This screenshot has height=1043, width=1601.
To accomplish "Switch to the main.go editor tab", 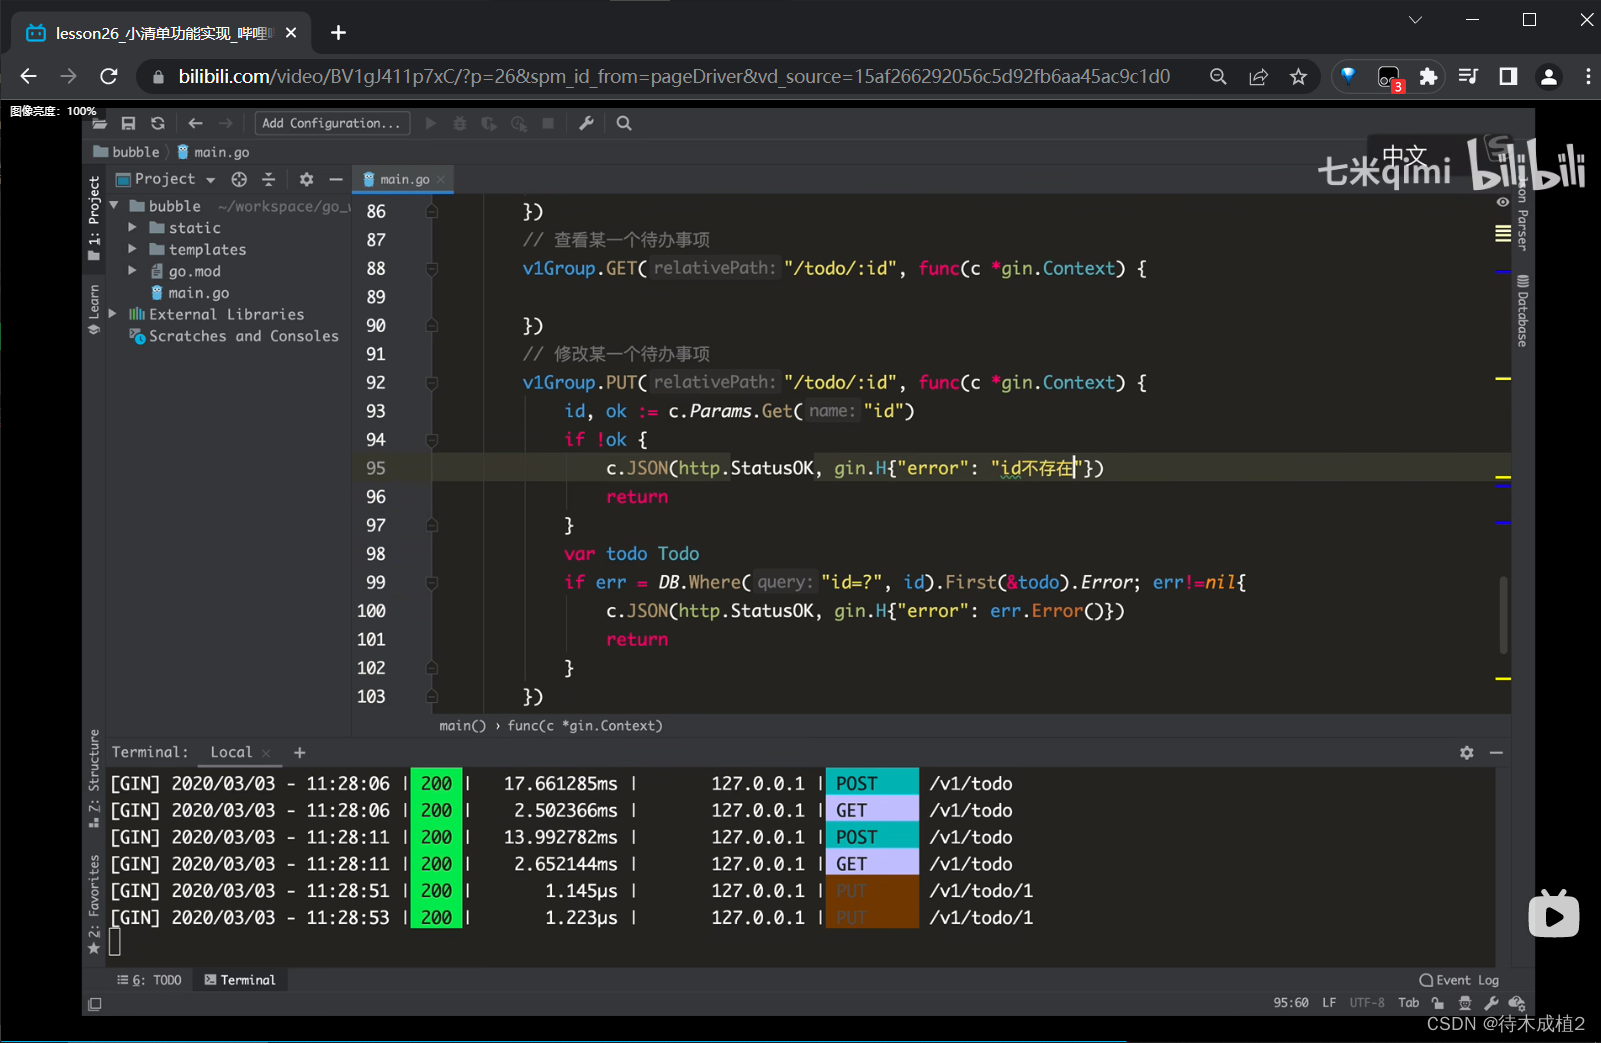I will 404,179.
